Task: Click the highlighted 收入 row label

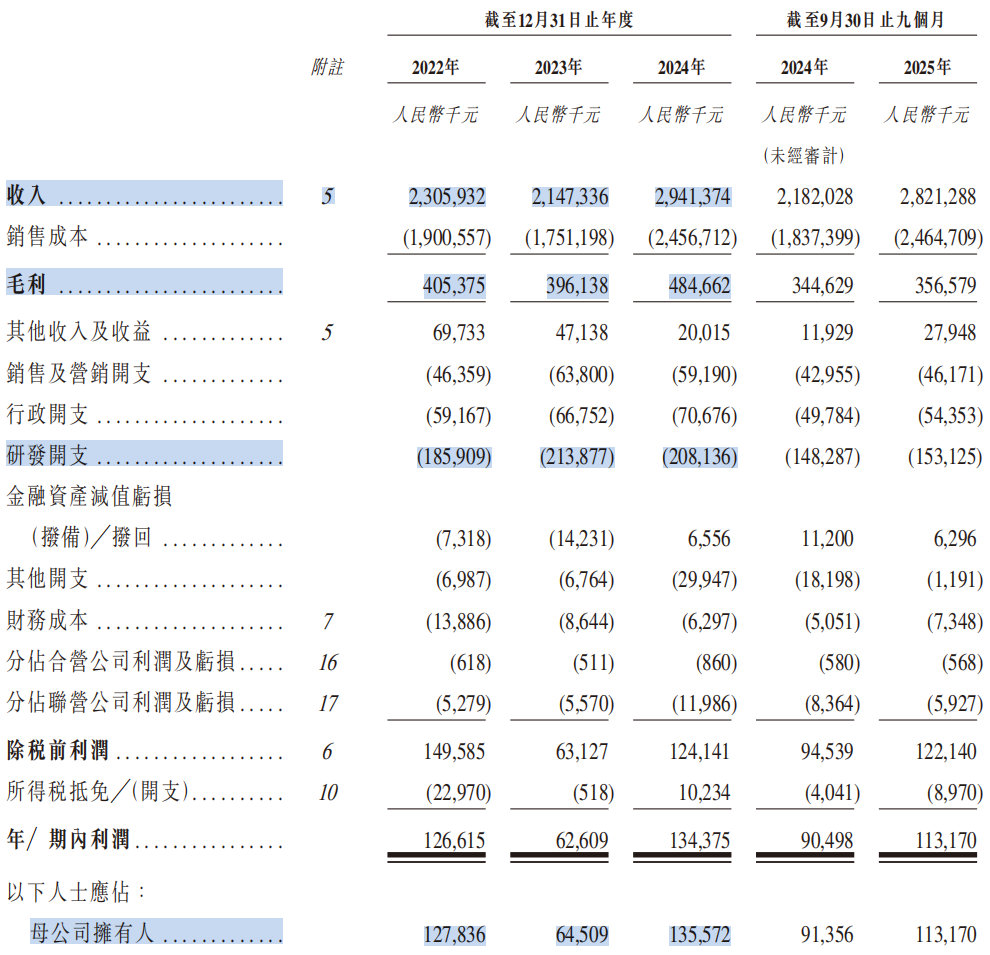Action: point(27,196)
